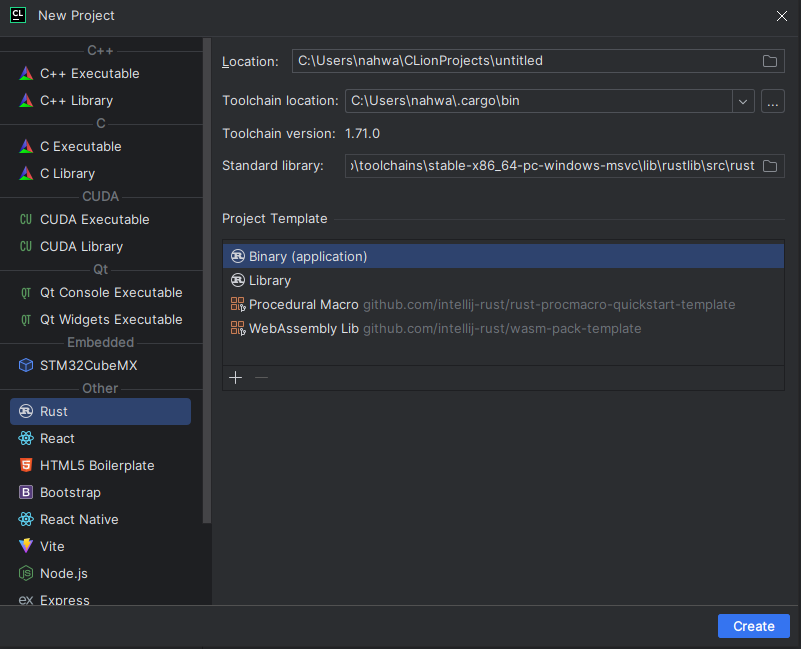Click the rust-procmacro-quickstart-template URL text
Screen dimensions: 801x649
pyautogui.click(x=549, y=305)
